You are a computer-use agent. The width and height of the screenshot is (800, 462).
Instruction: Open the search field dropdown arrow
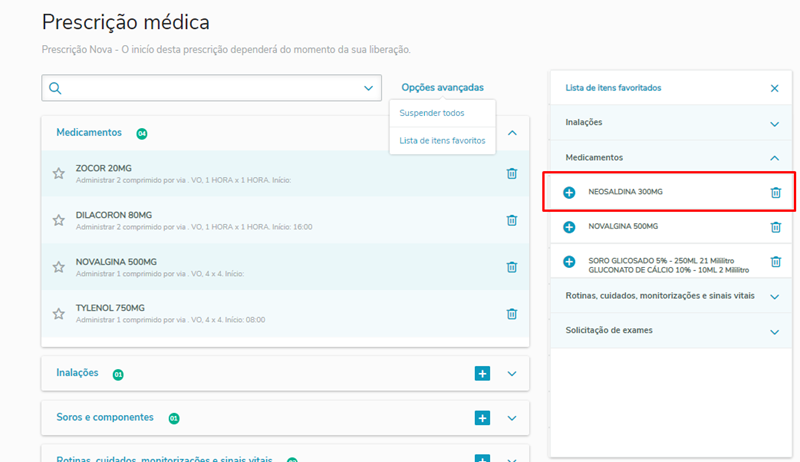(368, 88)
